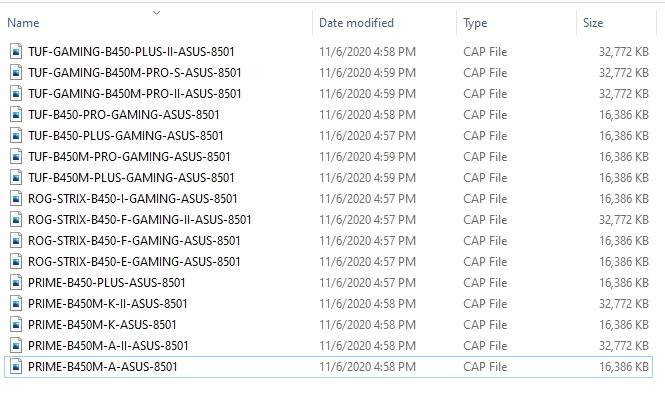665x402 pixels.
Task: Click the PRIME-B450M-A-II-ASUS-8501 file name
Action: click(x=108, y=345)
